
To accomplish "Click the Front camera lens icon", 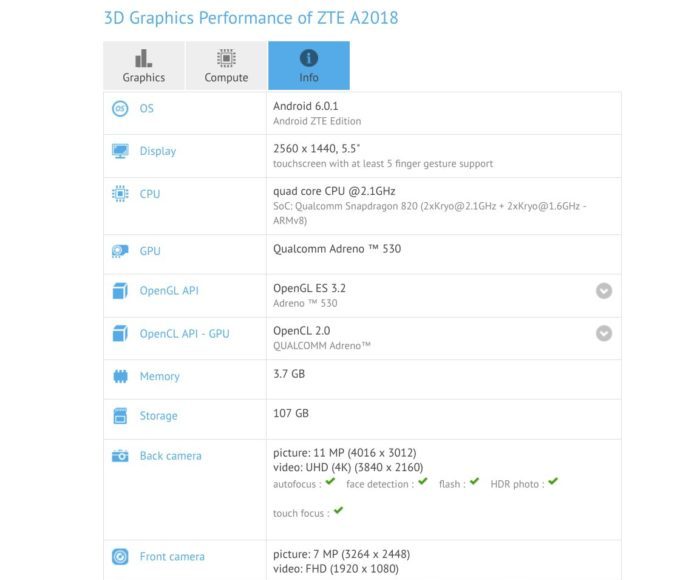I will pos(120,557).
